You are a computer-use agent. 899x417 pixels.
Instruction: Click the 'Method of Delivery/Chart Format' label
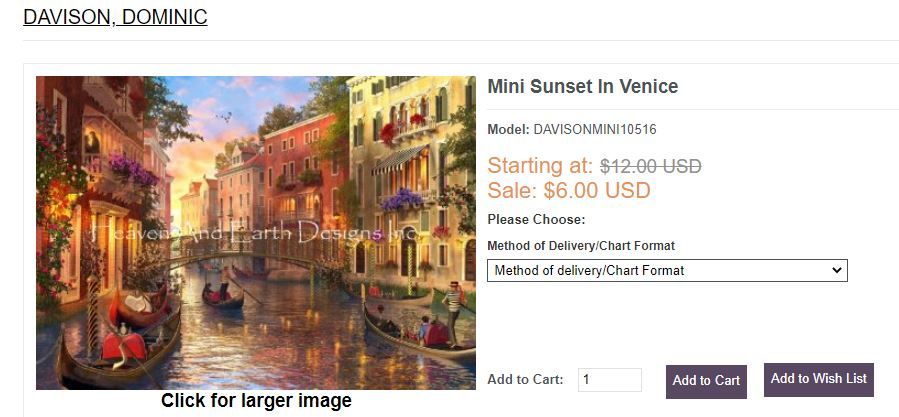click(581, 245)
